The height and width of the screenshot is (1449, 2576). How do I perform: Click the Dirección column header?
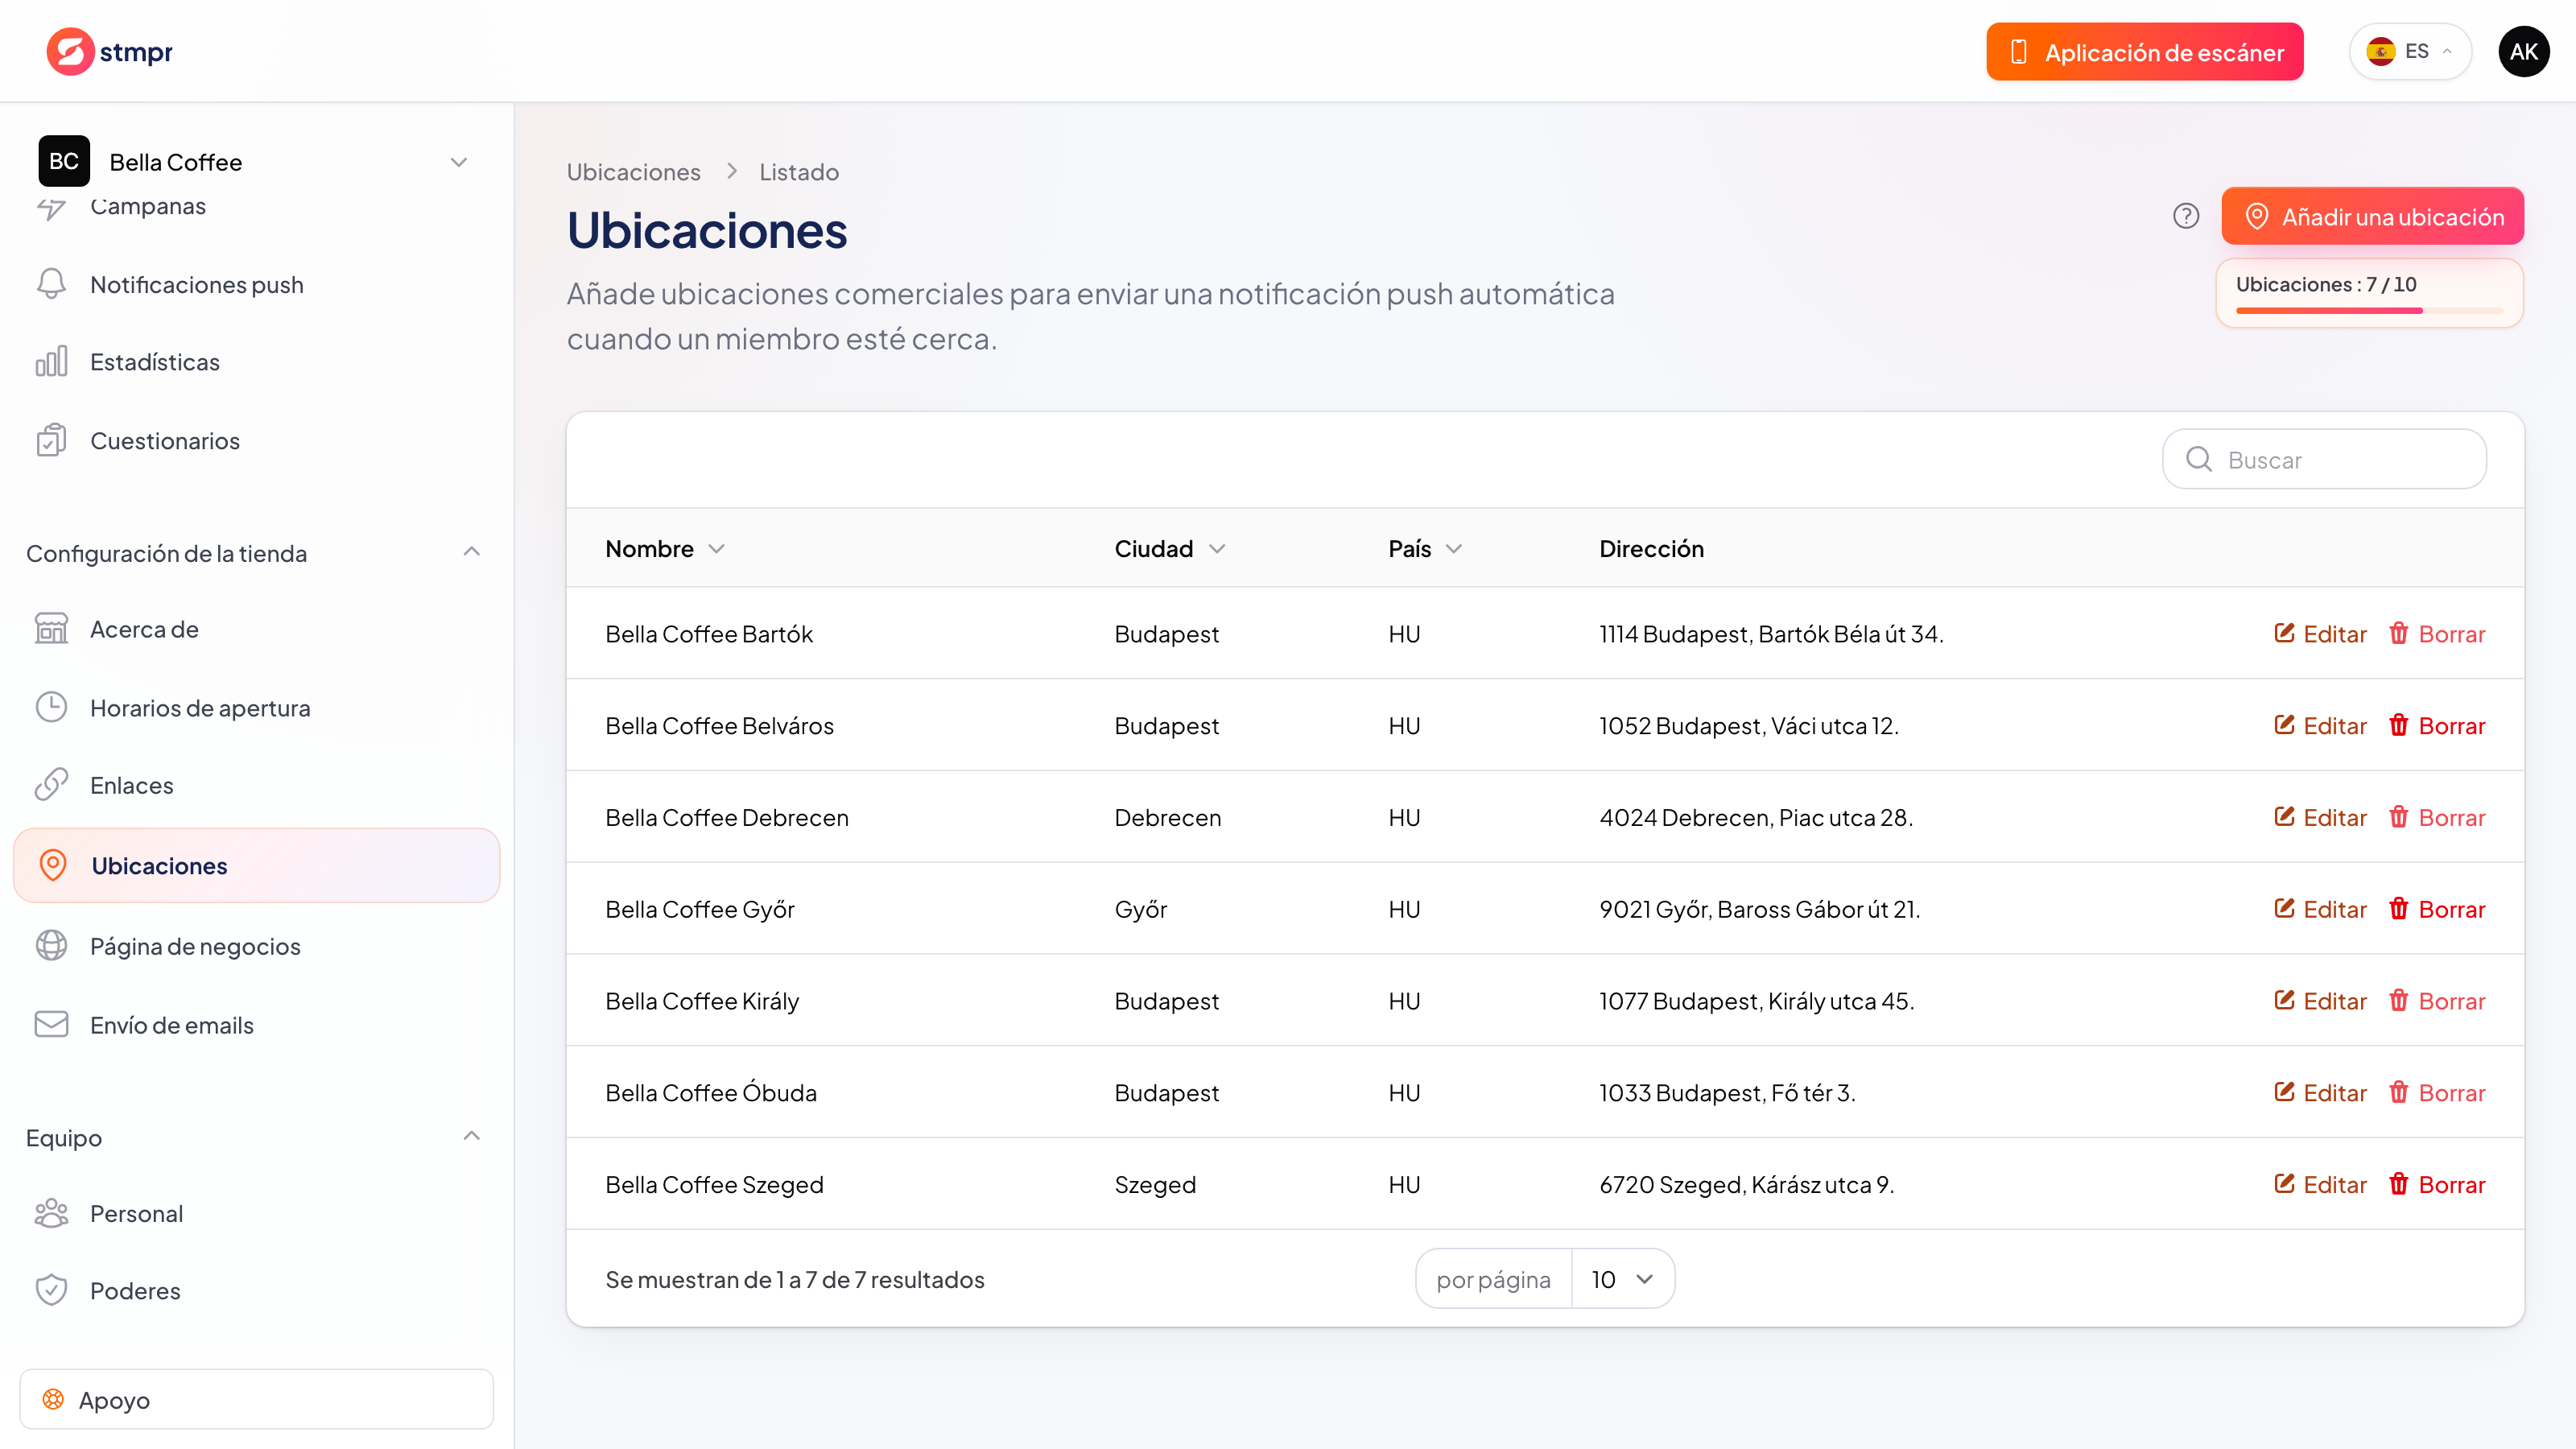(1651, 548)
